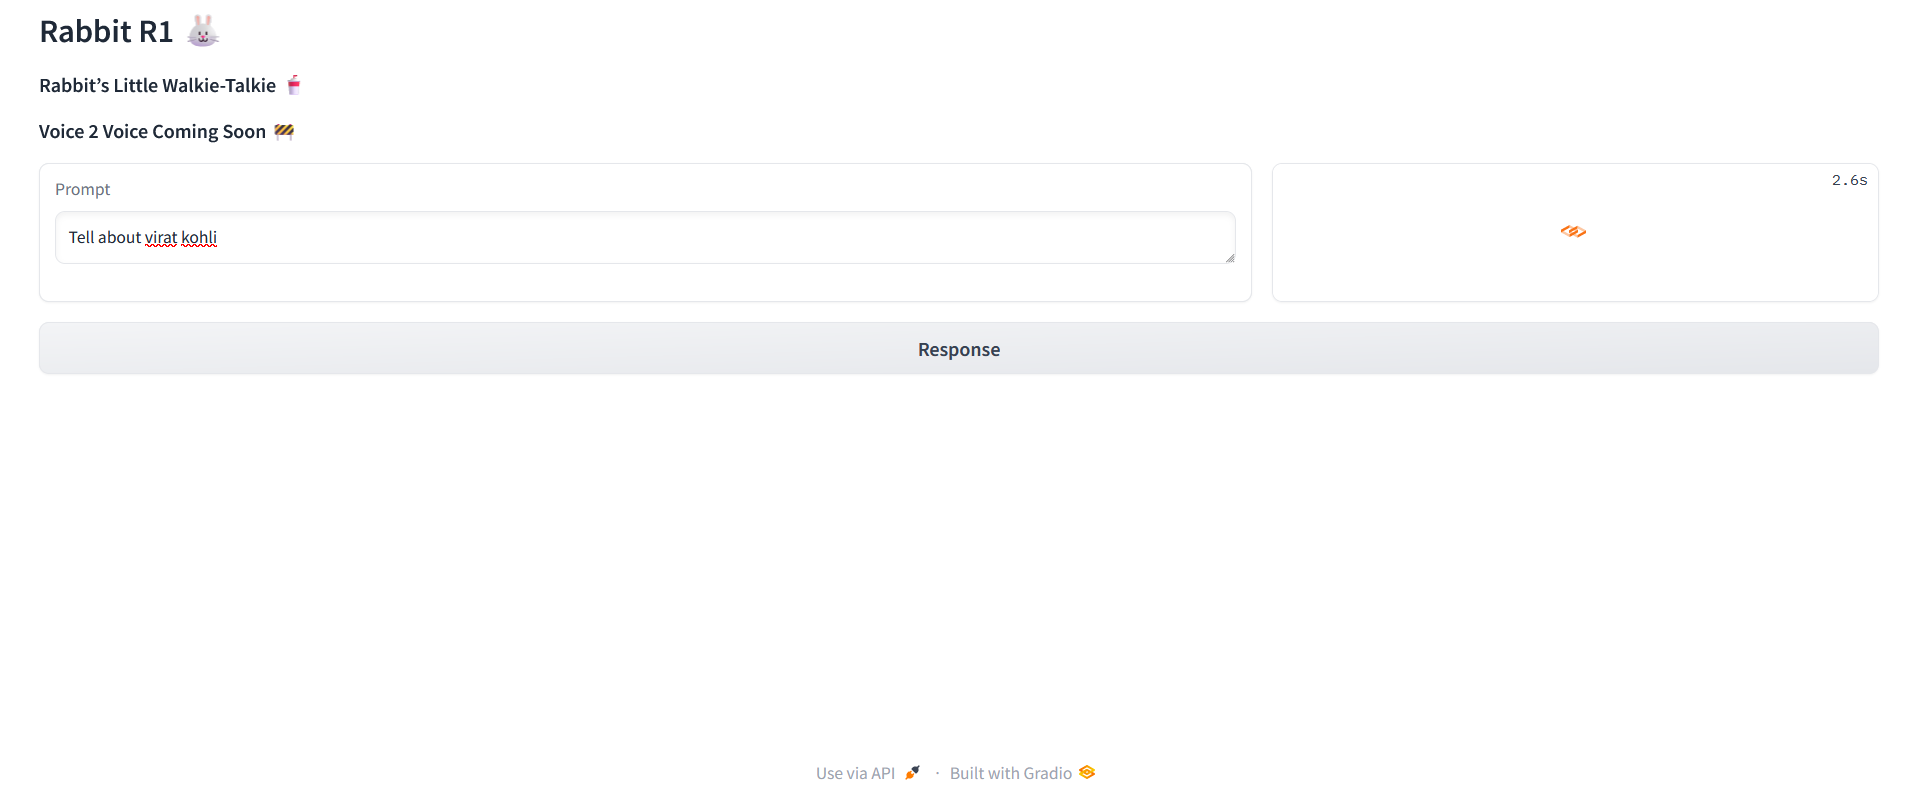Image resolution: width=1917 pixels, height=797 pixels.
Task: Open the Use via API link
Action: coord(868,773)
